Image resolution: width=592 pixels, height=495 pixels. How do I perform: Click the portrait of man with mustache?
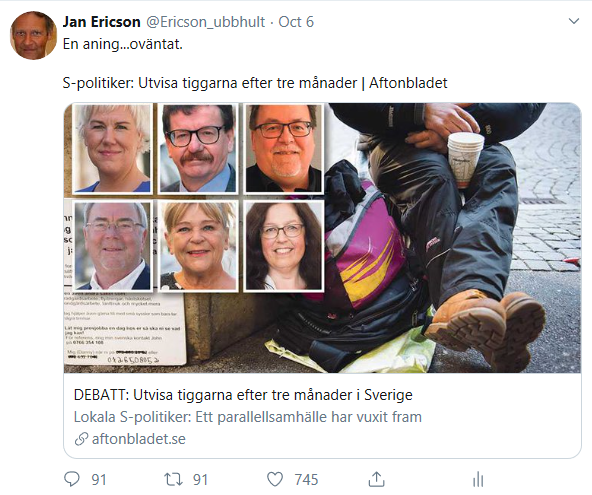tap(198, 148)
